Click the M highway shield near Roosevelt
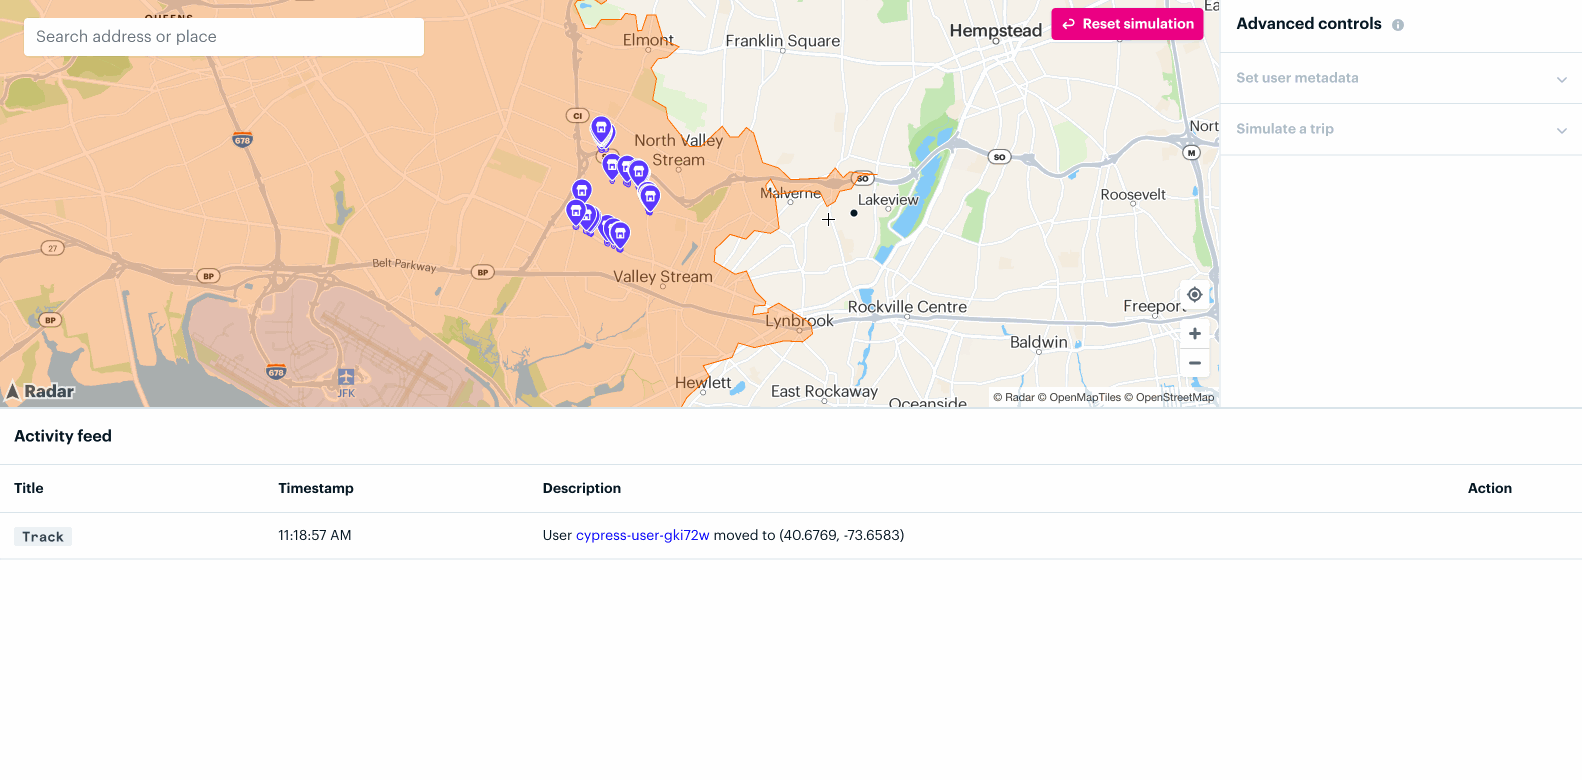 (x=1191, y=153)
